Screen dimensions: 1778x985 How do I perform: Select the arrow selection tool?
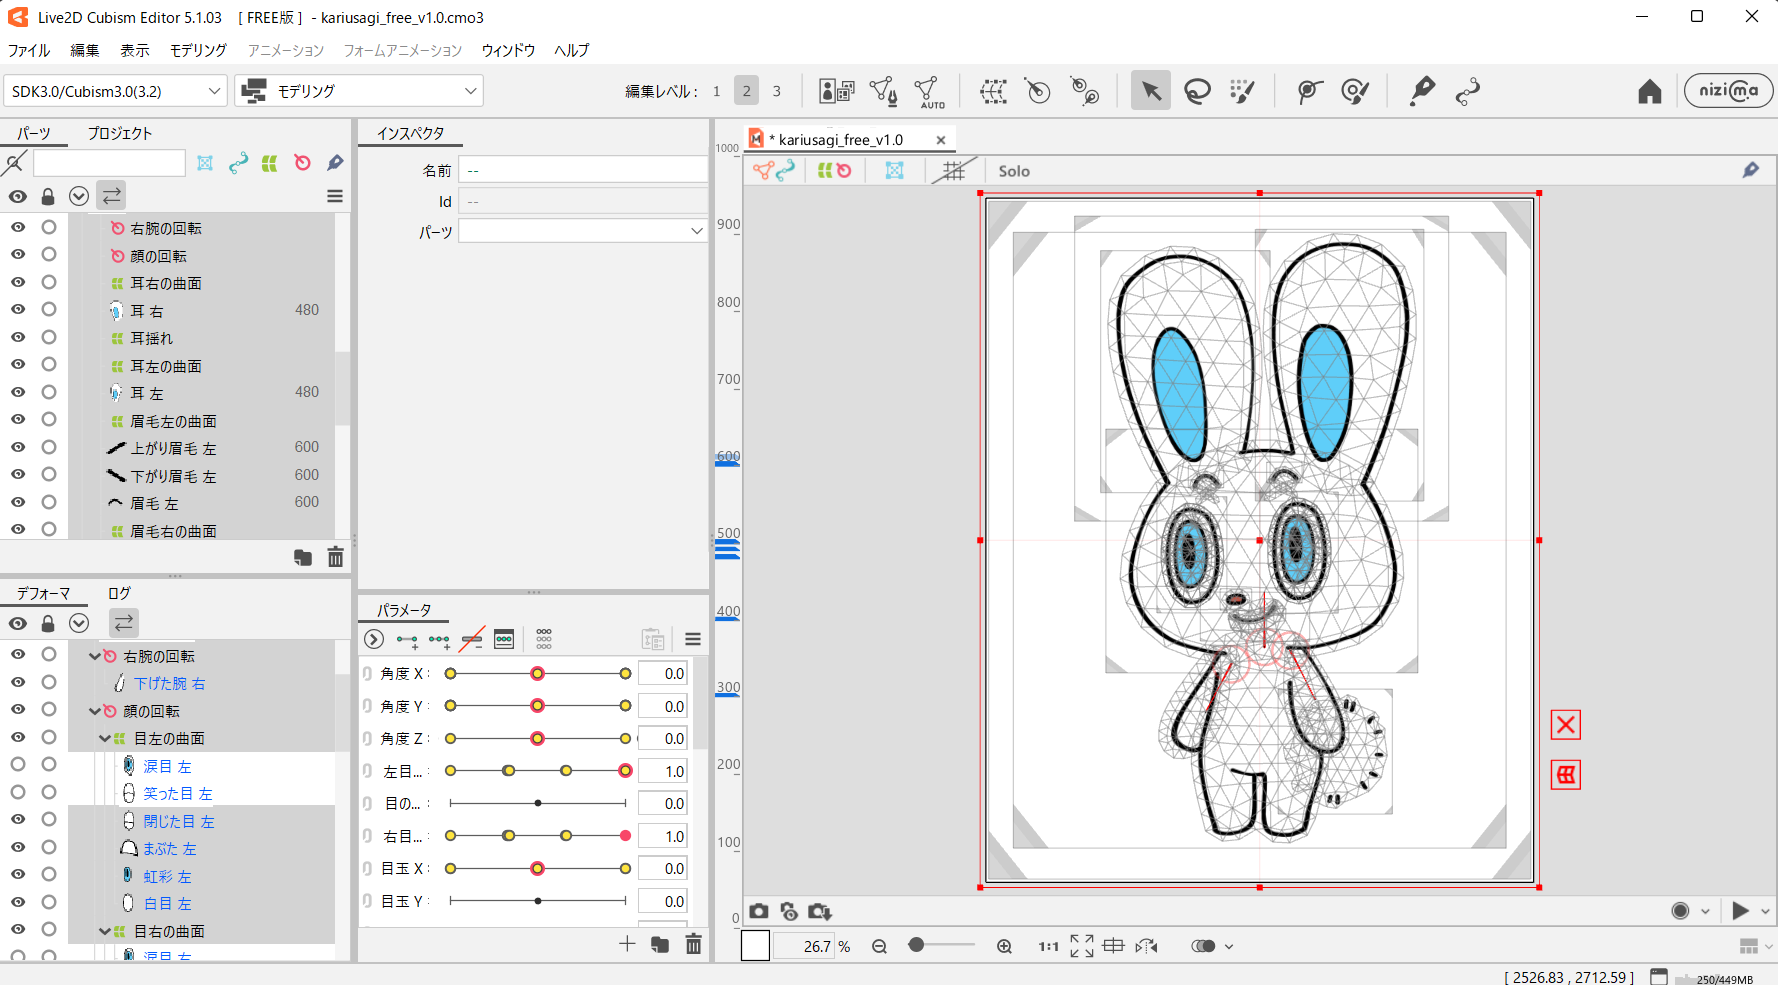pos(1150,91)
